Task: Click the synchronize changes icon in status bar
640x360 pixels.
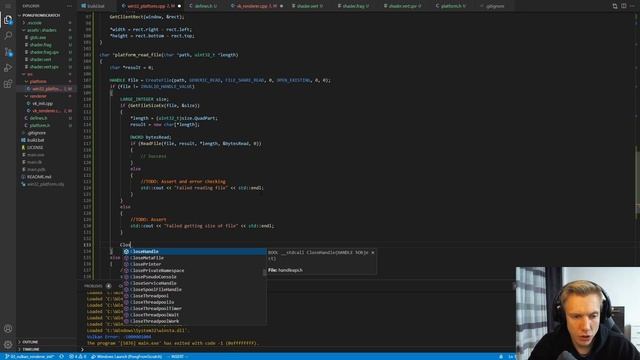Action: tap(62, 357)
